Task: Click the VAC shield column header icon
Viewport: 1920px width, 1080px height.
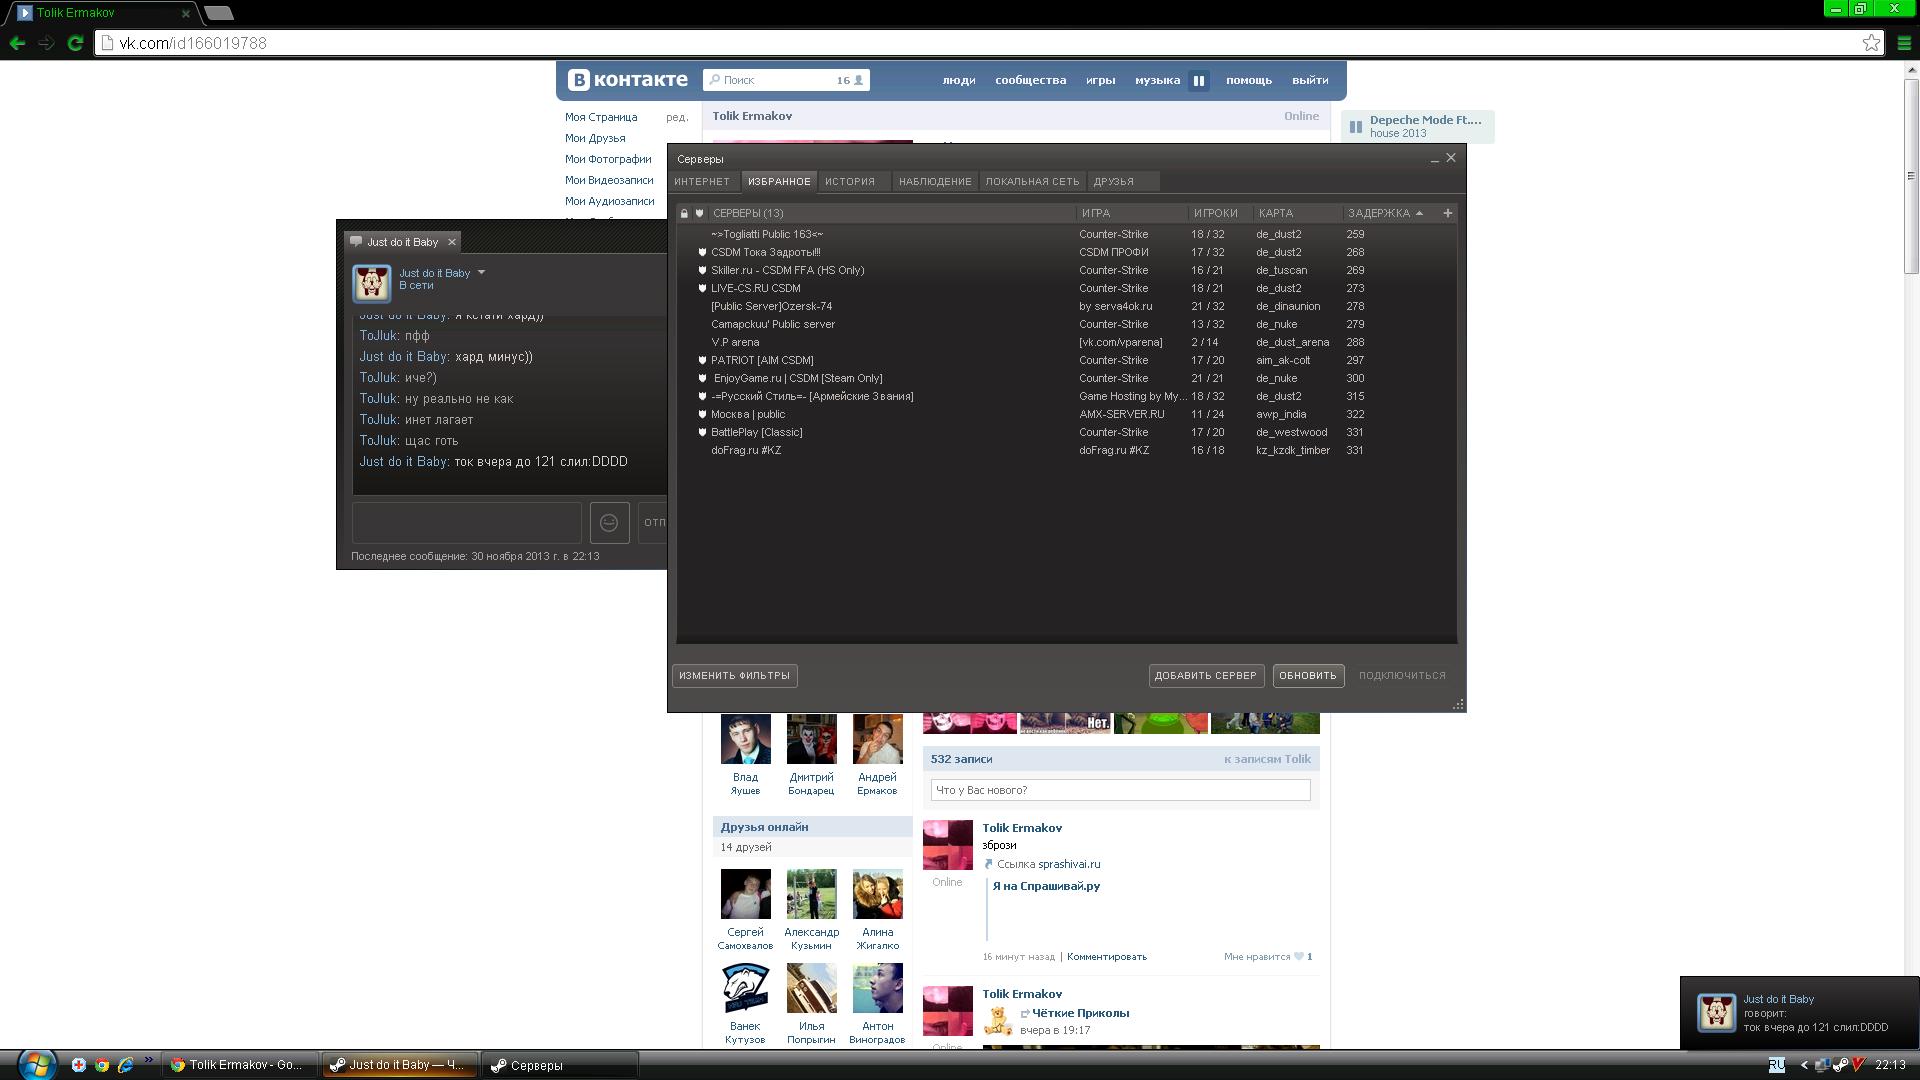Action: click(699, 213)
